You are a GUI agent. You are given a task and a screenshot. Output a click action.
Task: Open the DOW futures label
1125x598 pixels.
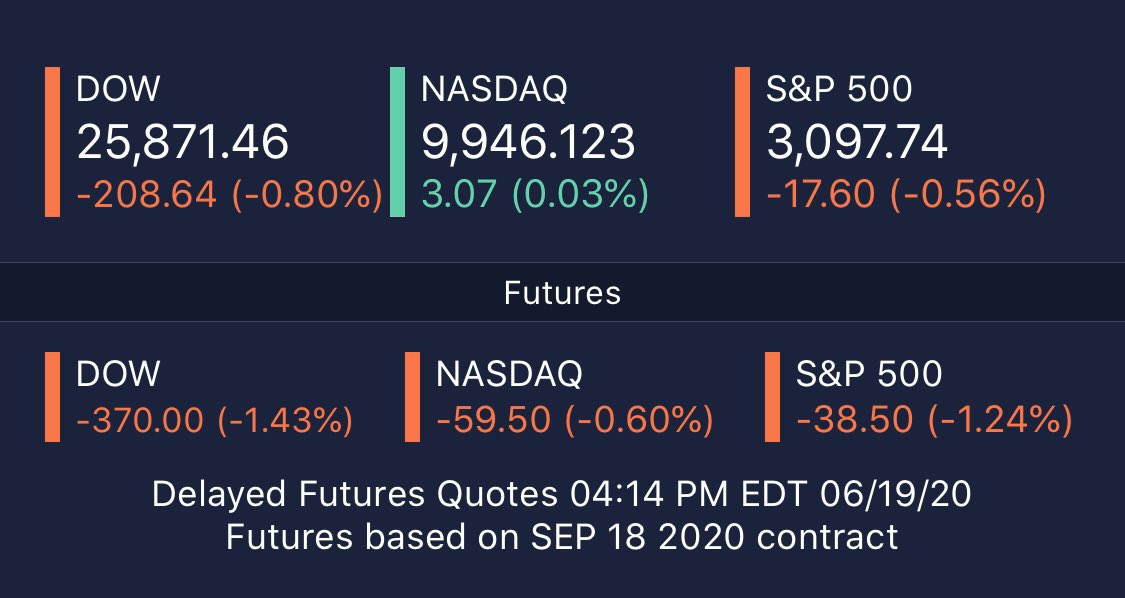point(118,374)
